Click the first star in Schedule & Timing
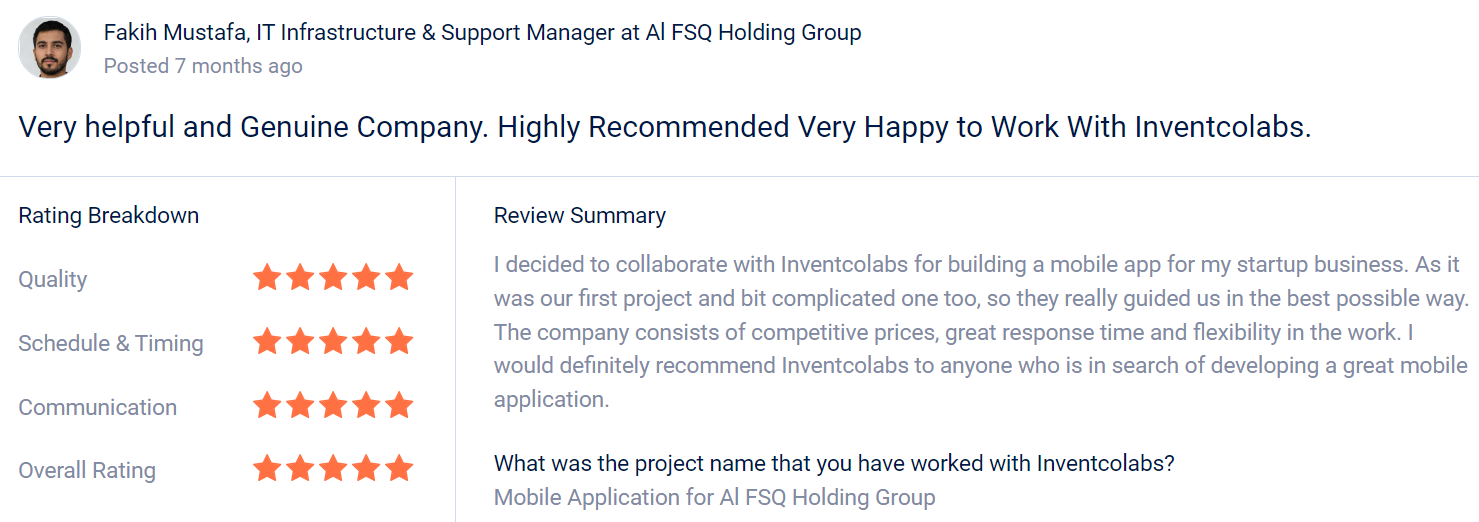Viewport: 1479px width, 522px height. pyautogui.click(x=267, y=342)
